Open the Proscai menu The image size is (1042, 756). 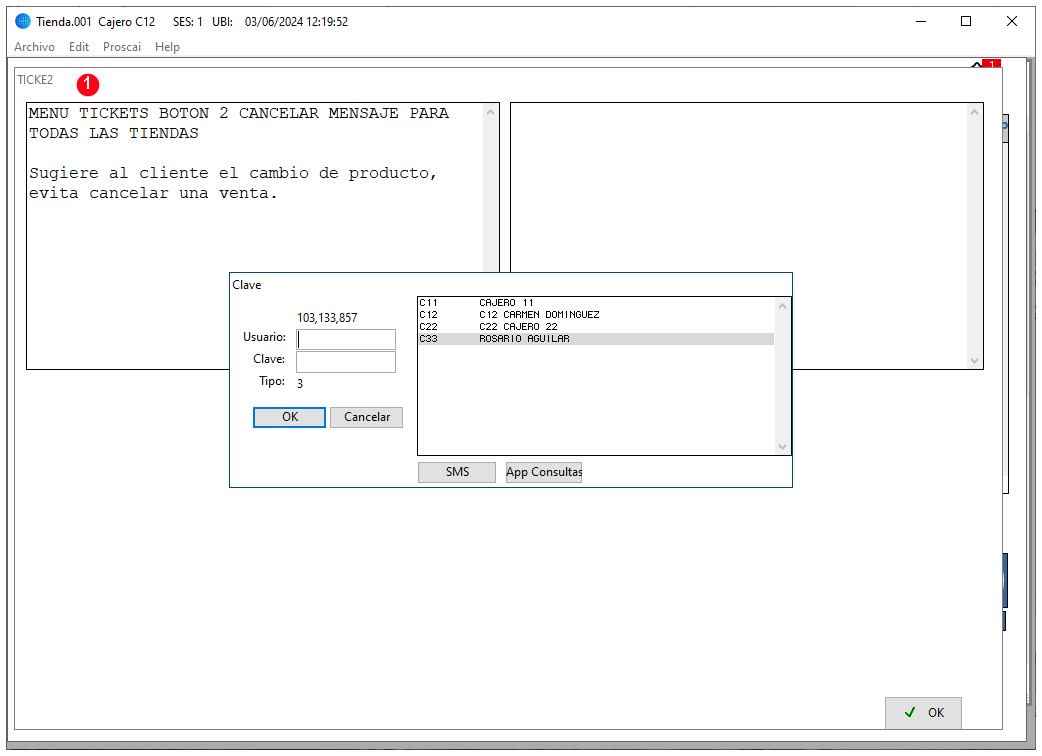coord(122,47)
